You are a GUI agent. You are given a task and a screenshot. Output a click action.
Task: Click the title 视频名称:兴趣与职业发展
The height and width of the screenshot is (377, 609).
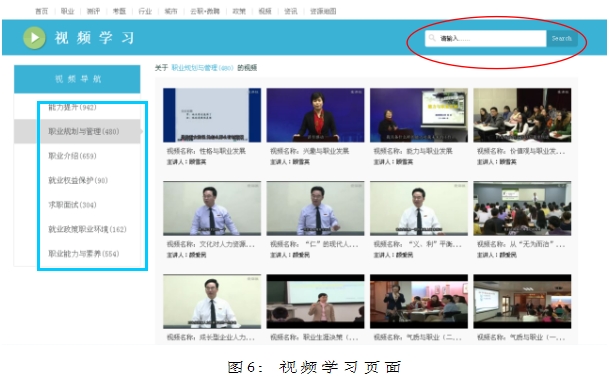tap(310, 151)
